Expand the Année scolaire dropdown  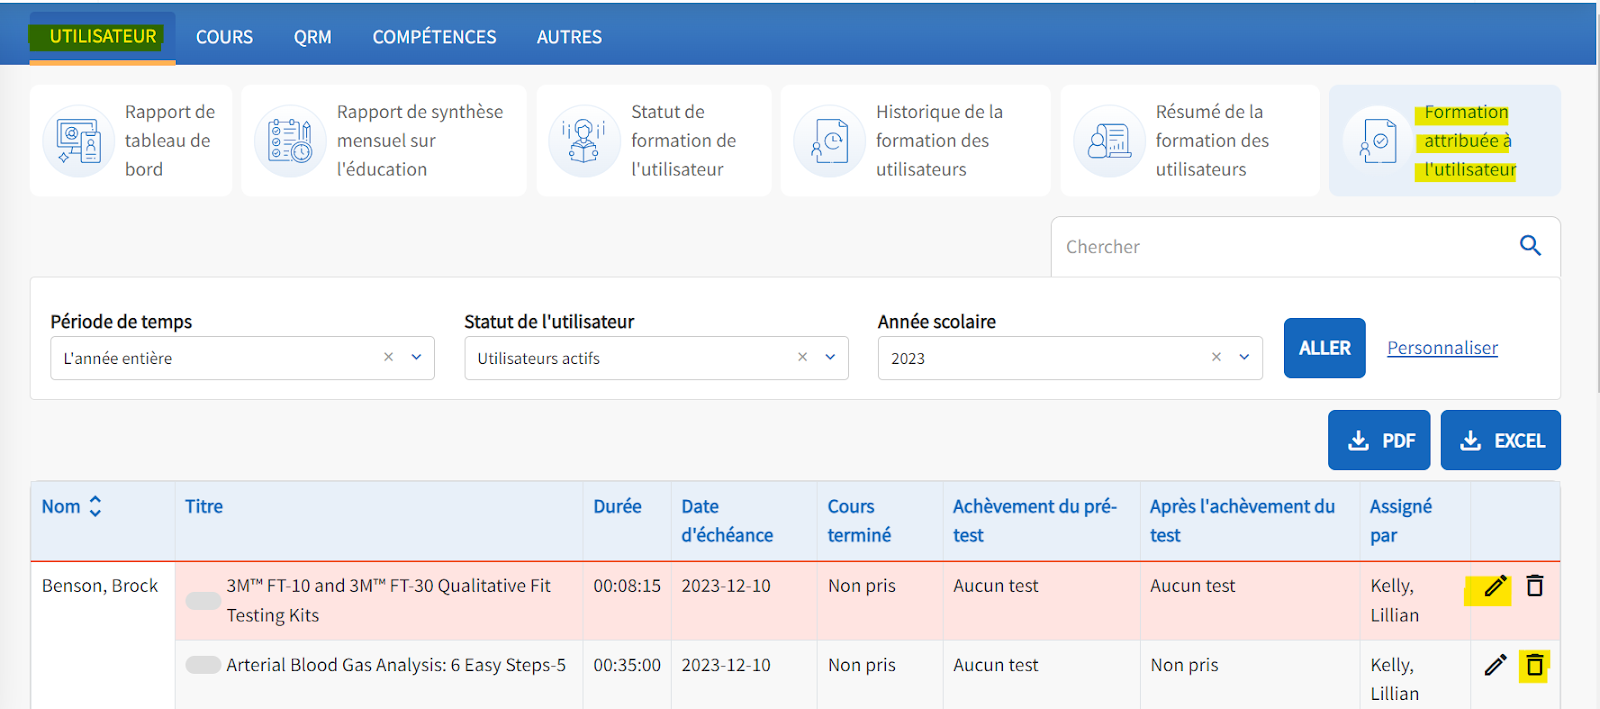point(1244,357)
